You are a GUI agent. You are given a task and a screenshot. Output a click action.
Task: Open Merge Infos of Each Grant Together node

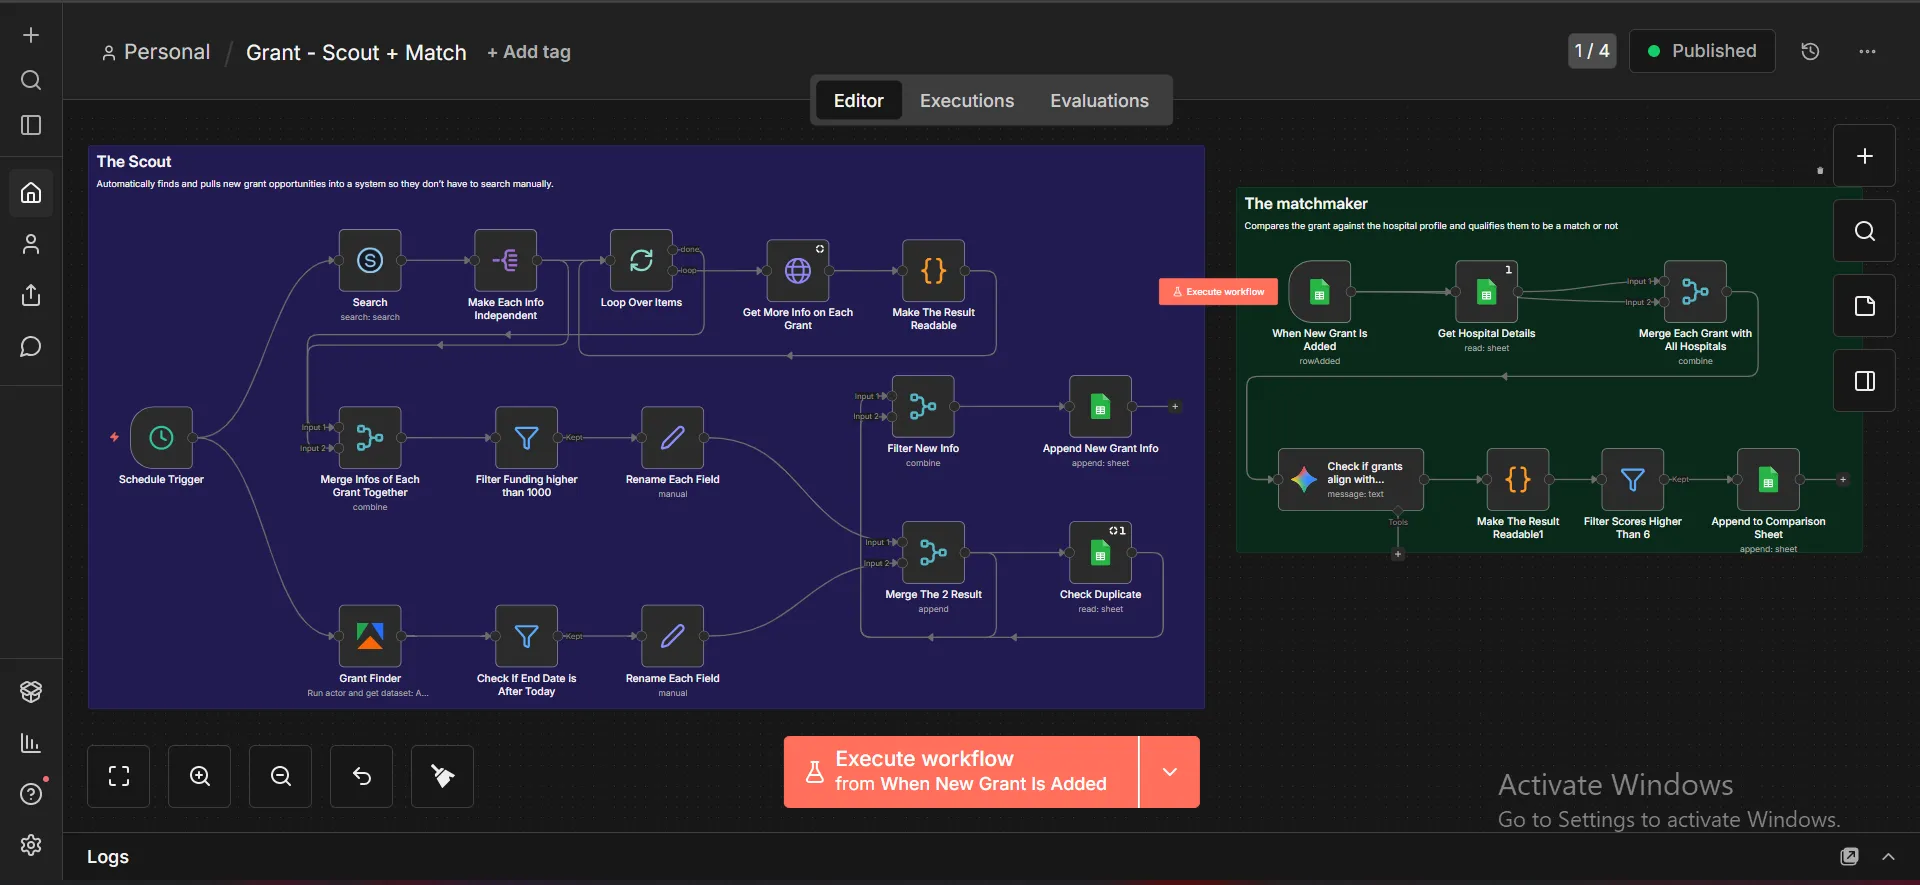(x=370, y=438)
